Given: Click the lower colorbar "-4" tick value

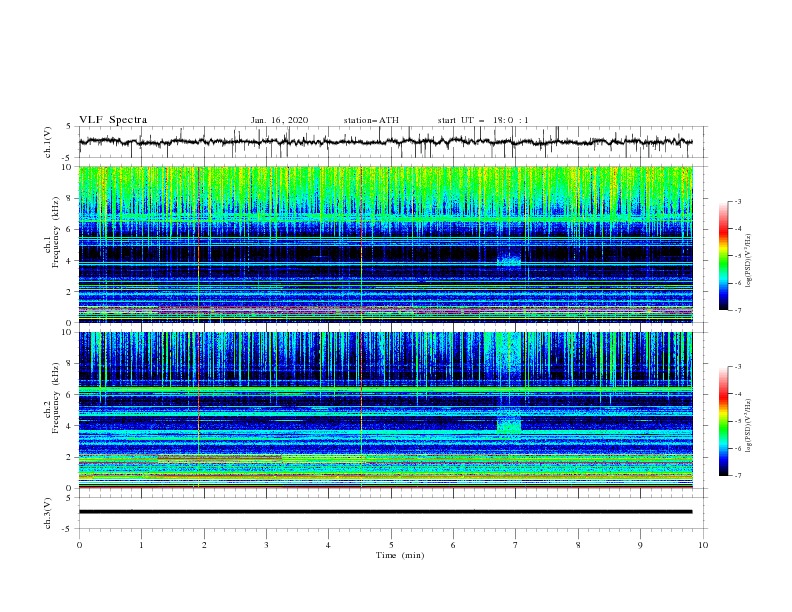Looking at the screenshot, I should pyautogui.click(x=737, y=394).
